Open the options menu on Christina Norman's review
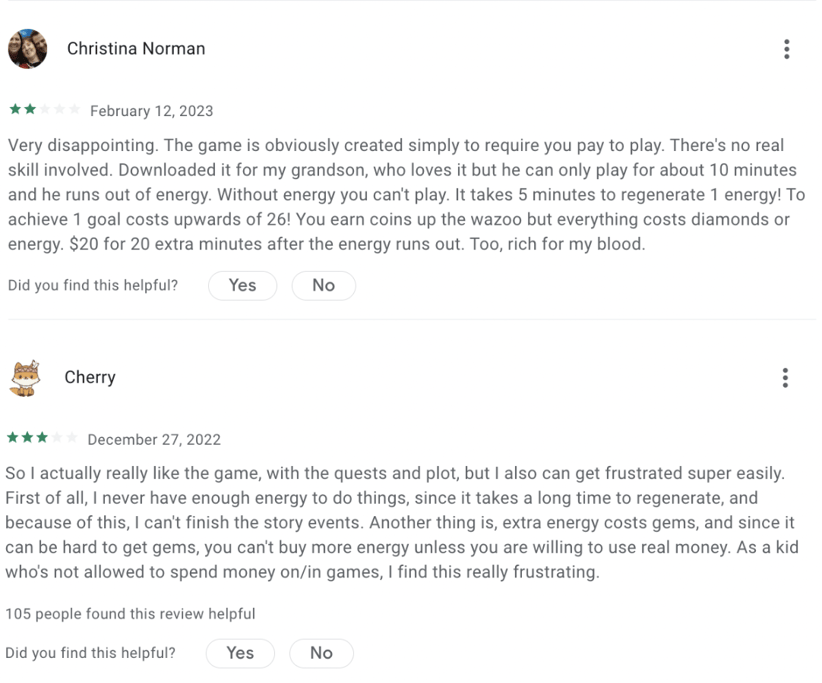Viewport: 822px width, 683px height. [787, 49]
